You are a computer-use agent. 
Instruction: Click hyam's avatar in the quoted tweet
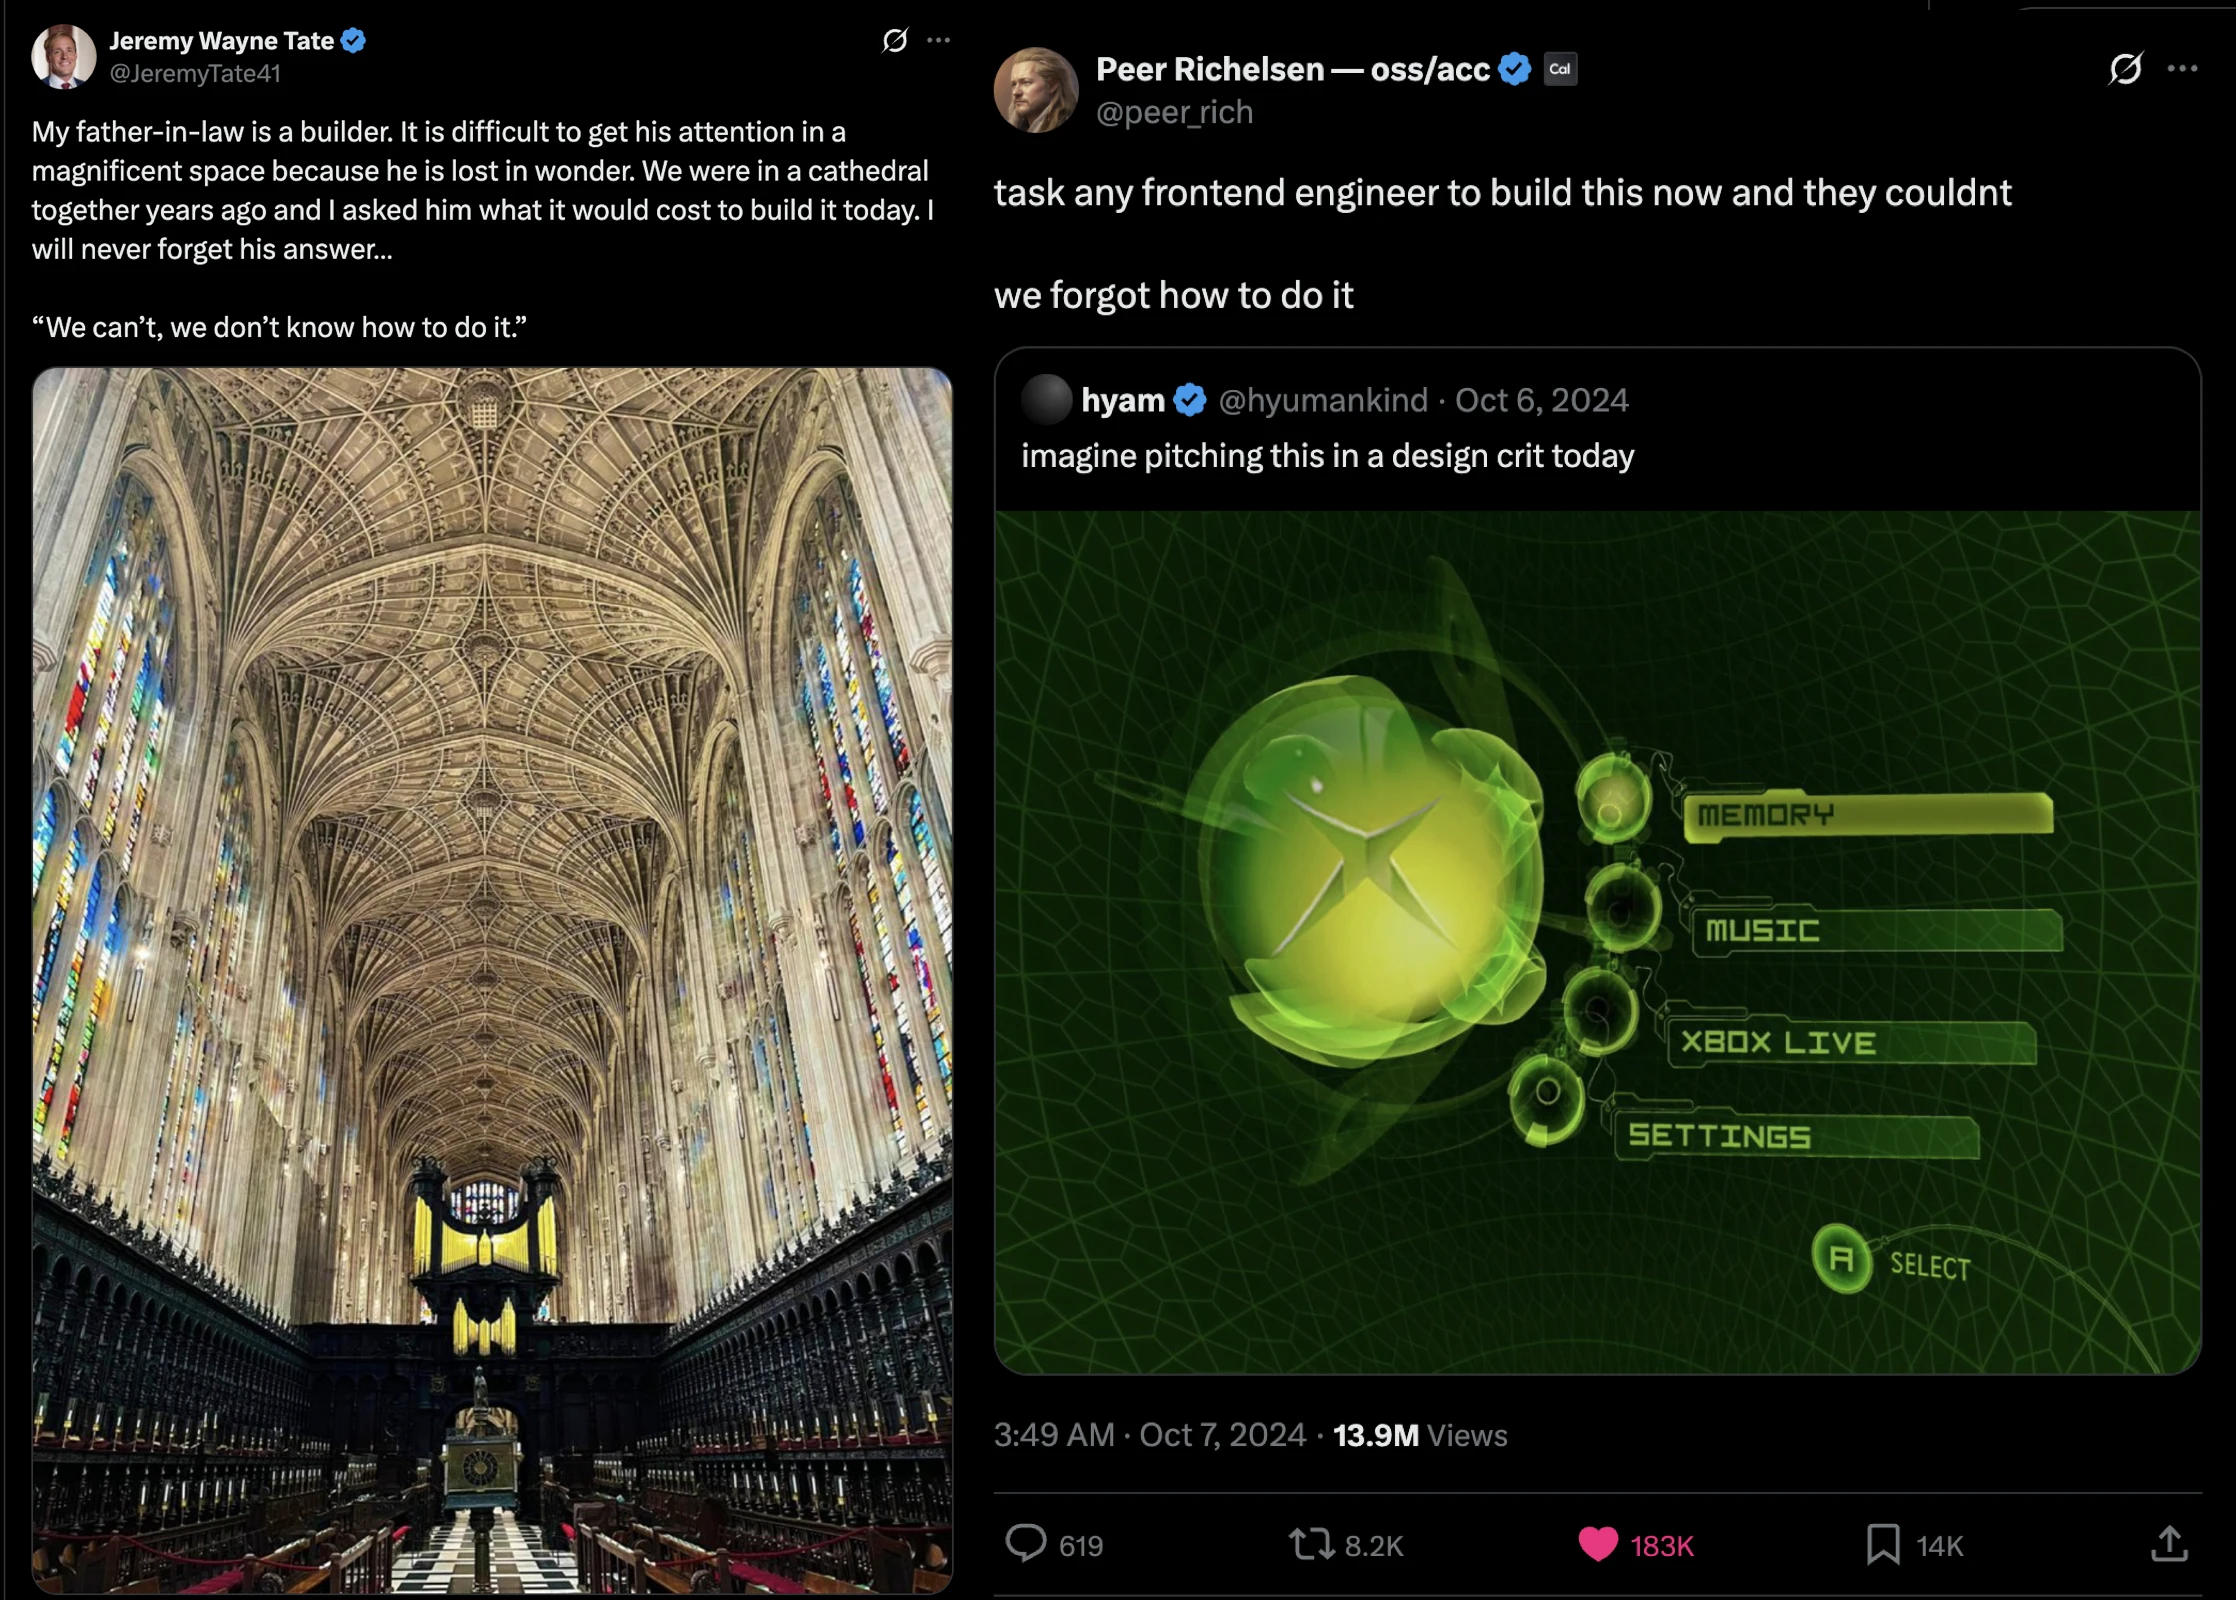pyautogui.click(x=1046, y=400)
